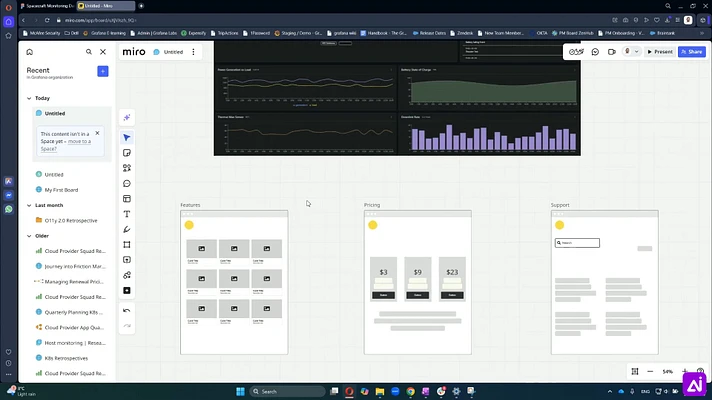Select the Pen drawing tool
Viewport: 712px width, 400px height.
pos(127,229)
